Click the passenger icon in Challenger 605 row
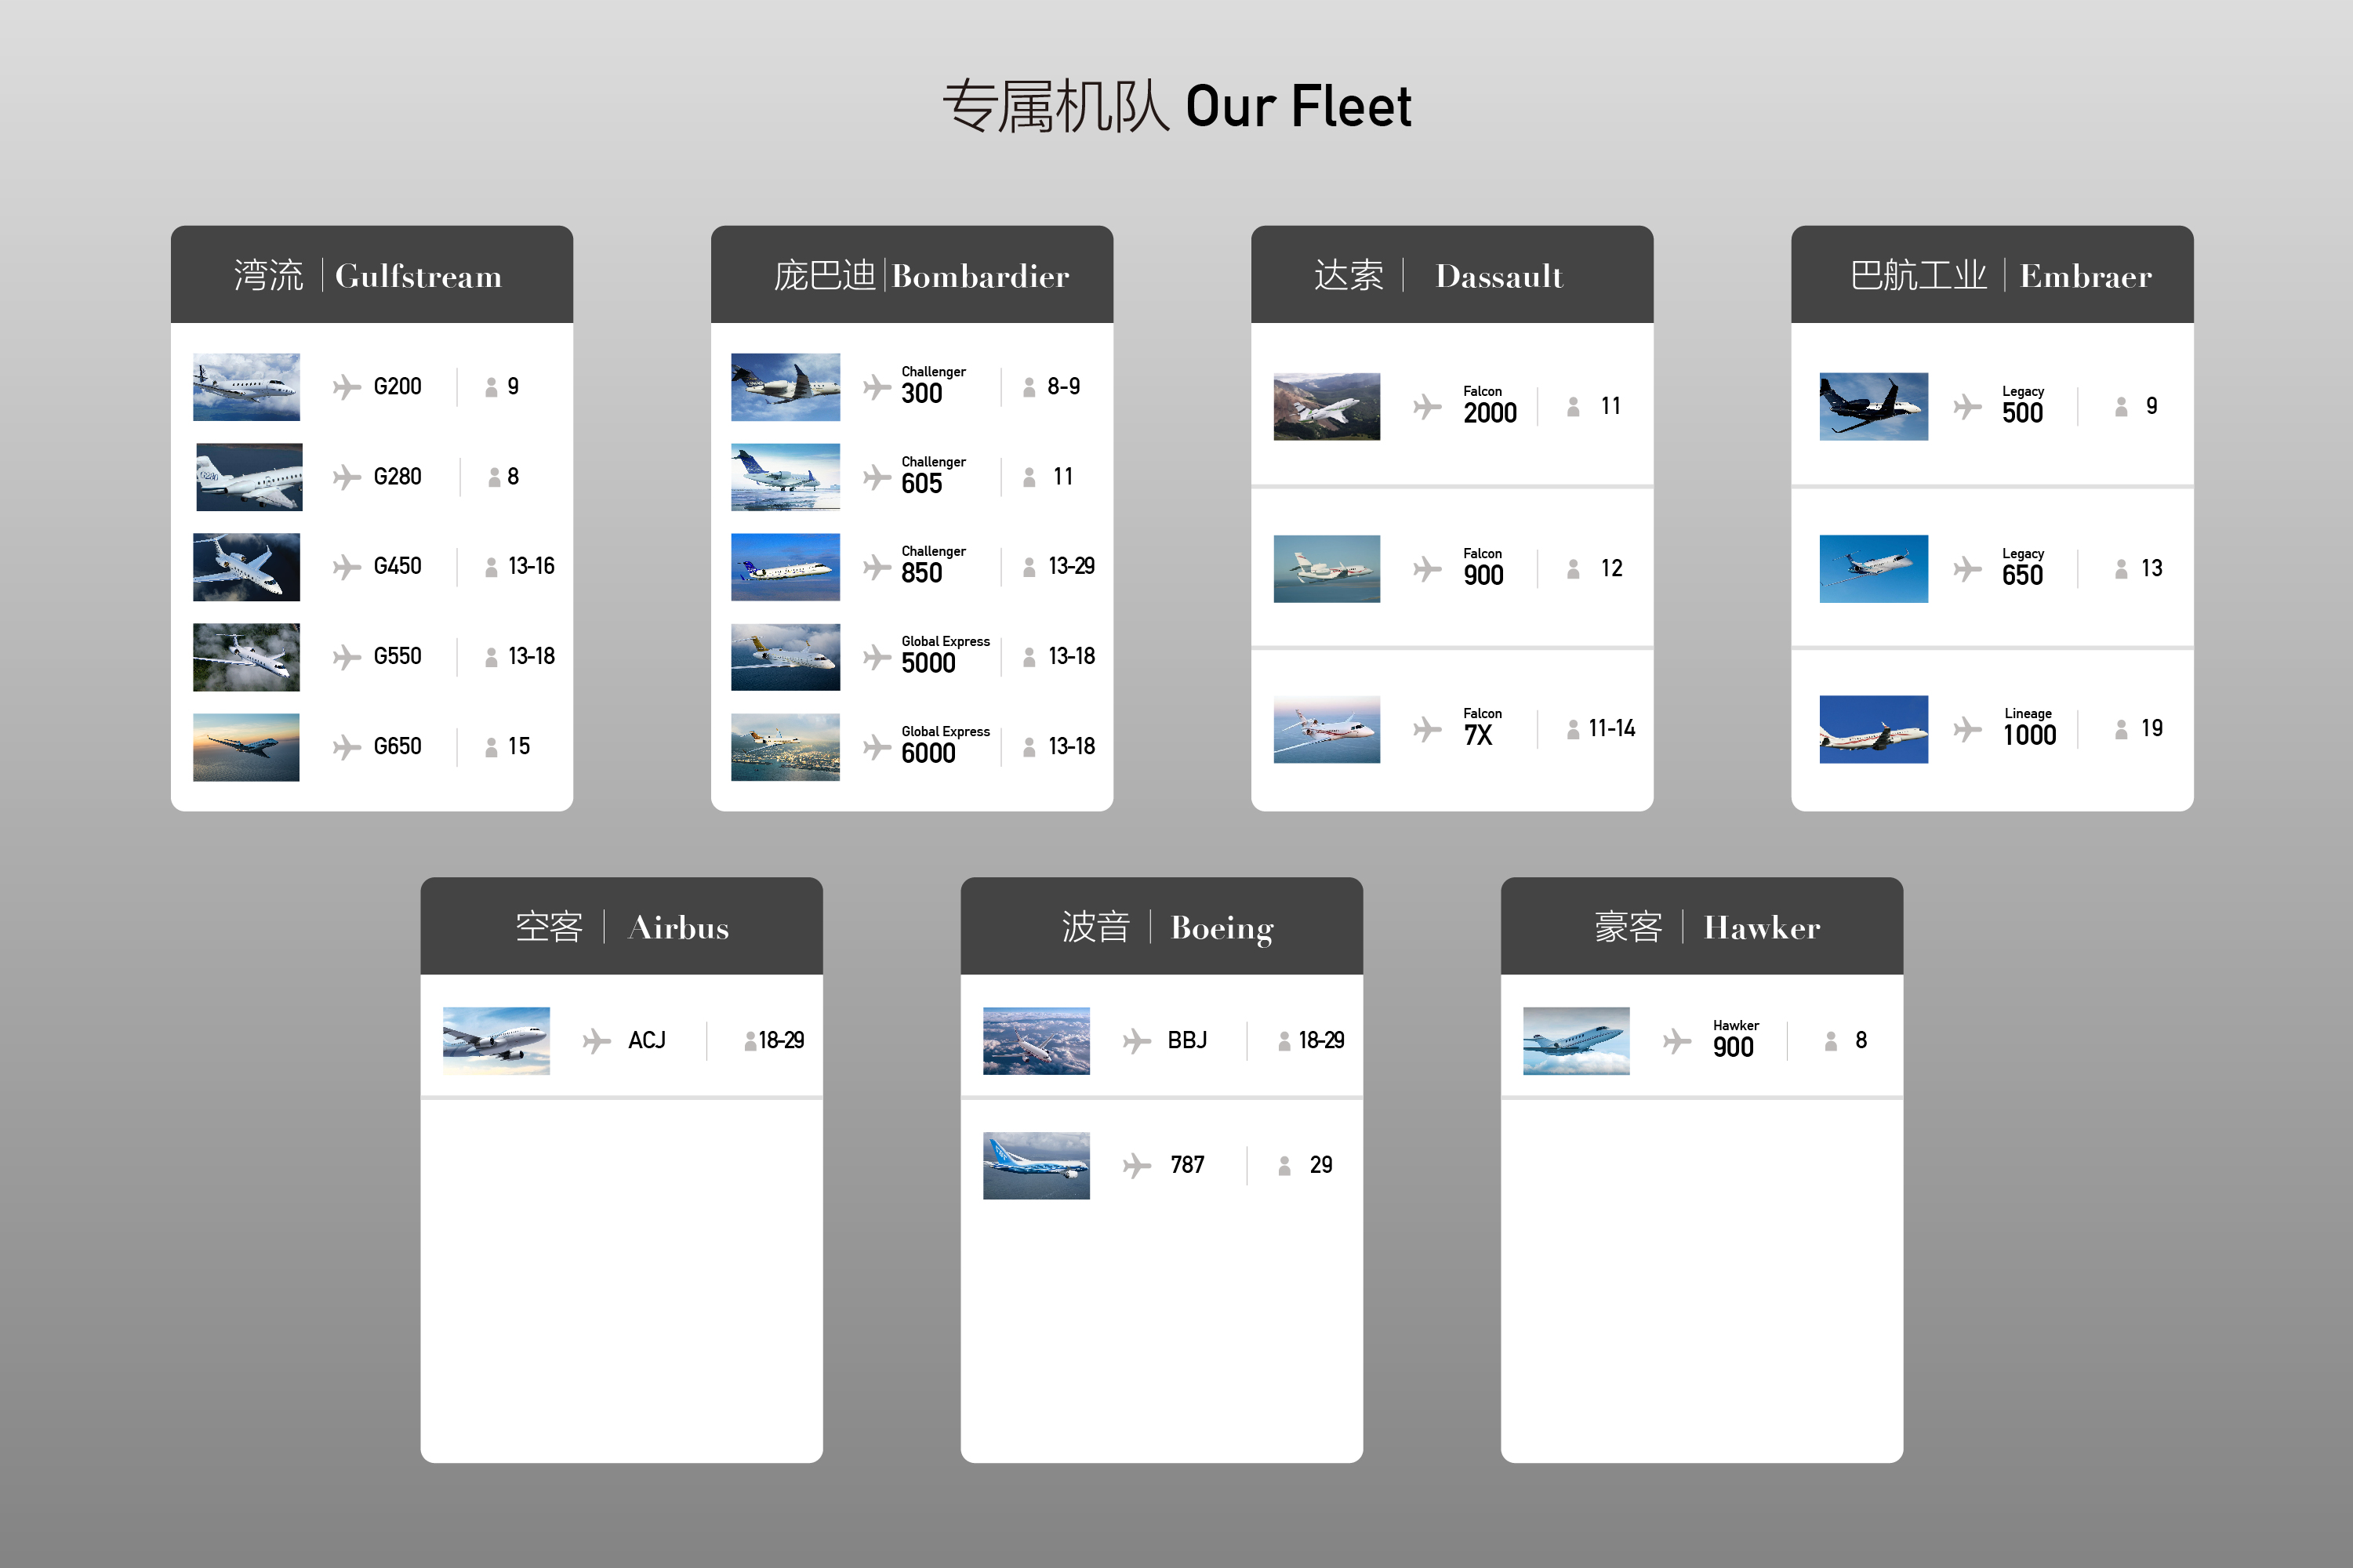 pyautogui.click(x=1029, y=478)
